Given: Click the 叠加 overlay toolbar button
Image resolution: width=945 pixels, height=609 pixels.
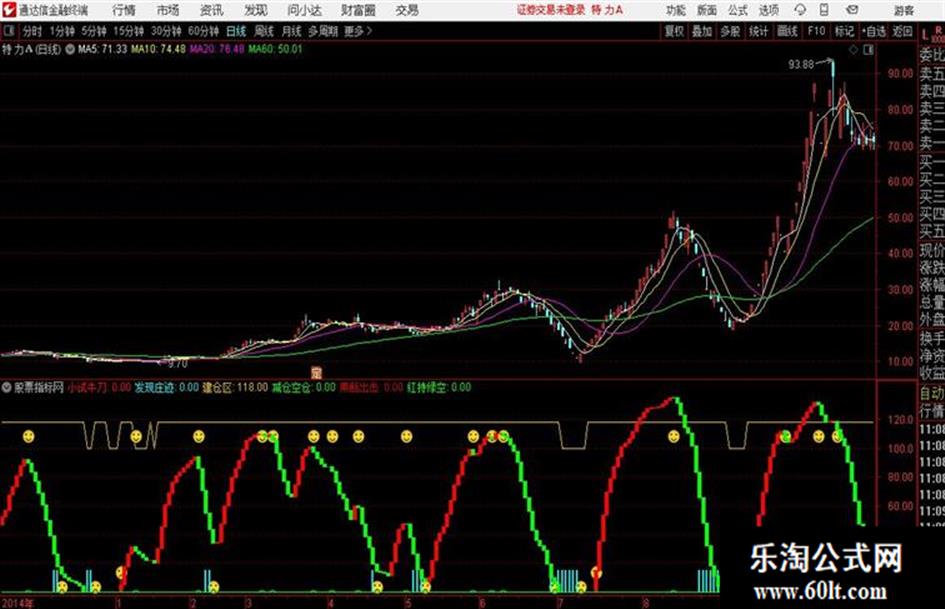Looking at the screenshot, I should [702, 31].
